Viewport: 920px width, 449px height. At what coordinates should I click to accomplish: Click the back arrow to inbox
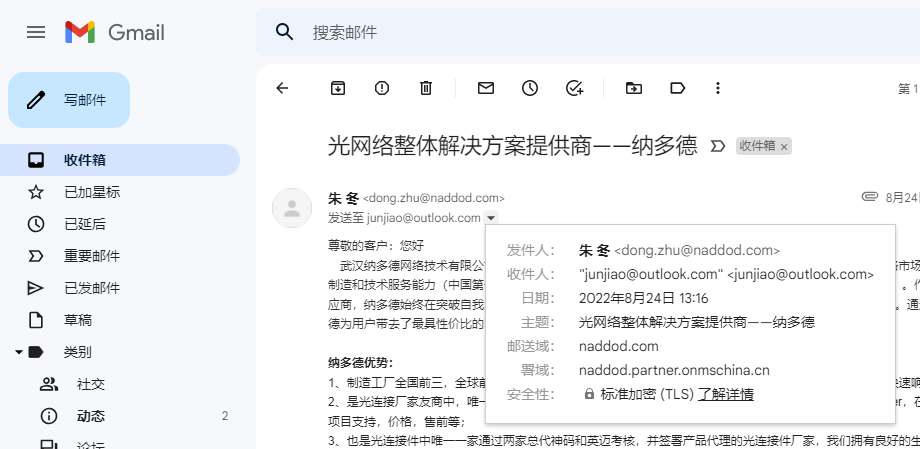click(282, 88)
